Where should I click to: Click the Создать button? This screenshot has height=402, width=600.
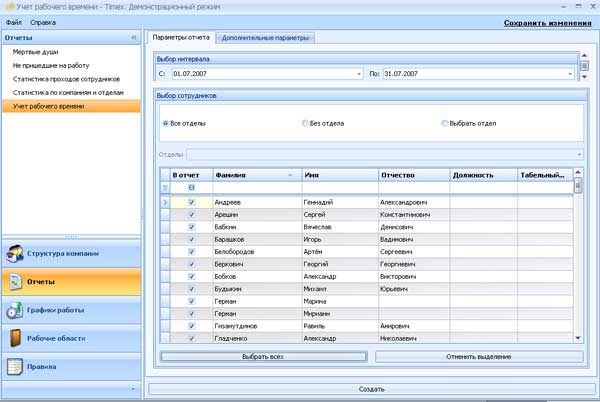(372, 389)
